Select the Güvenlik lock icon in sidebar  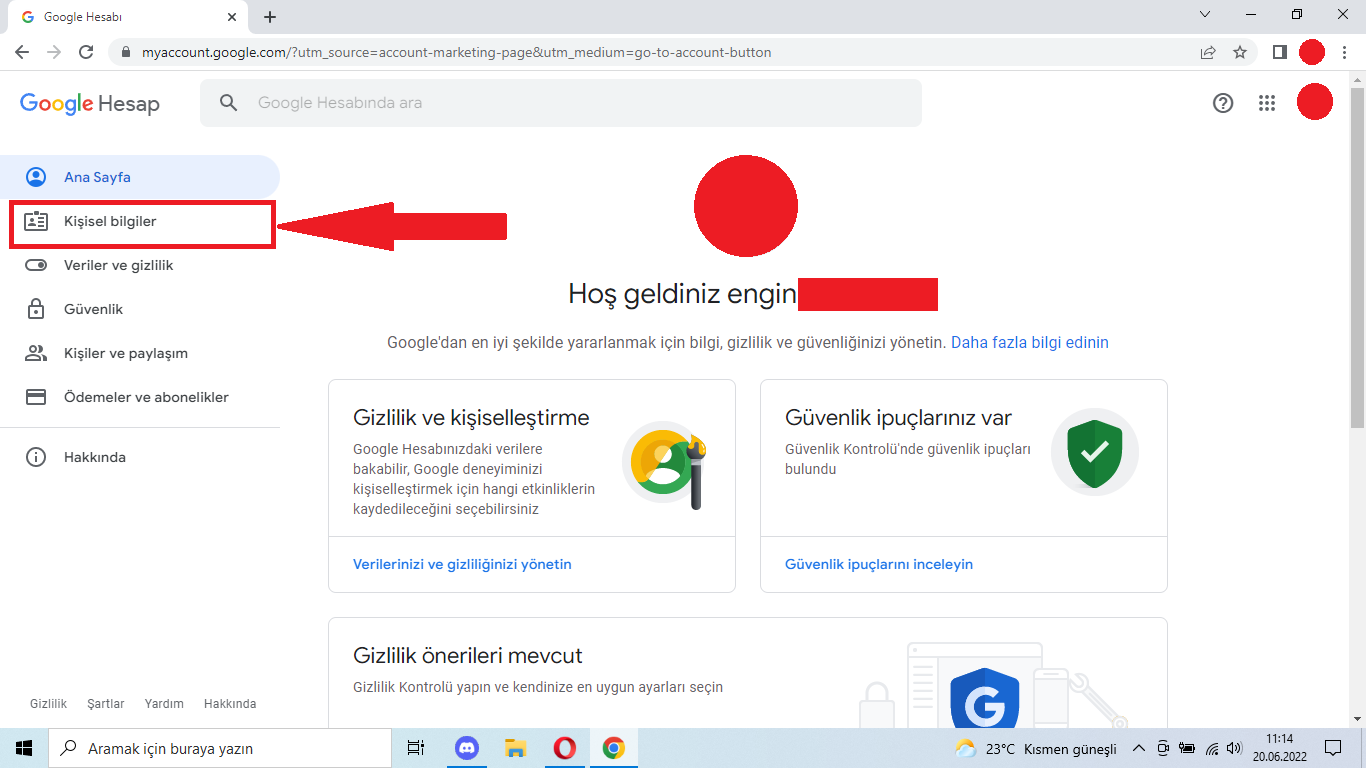click(36, 309)
